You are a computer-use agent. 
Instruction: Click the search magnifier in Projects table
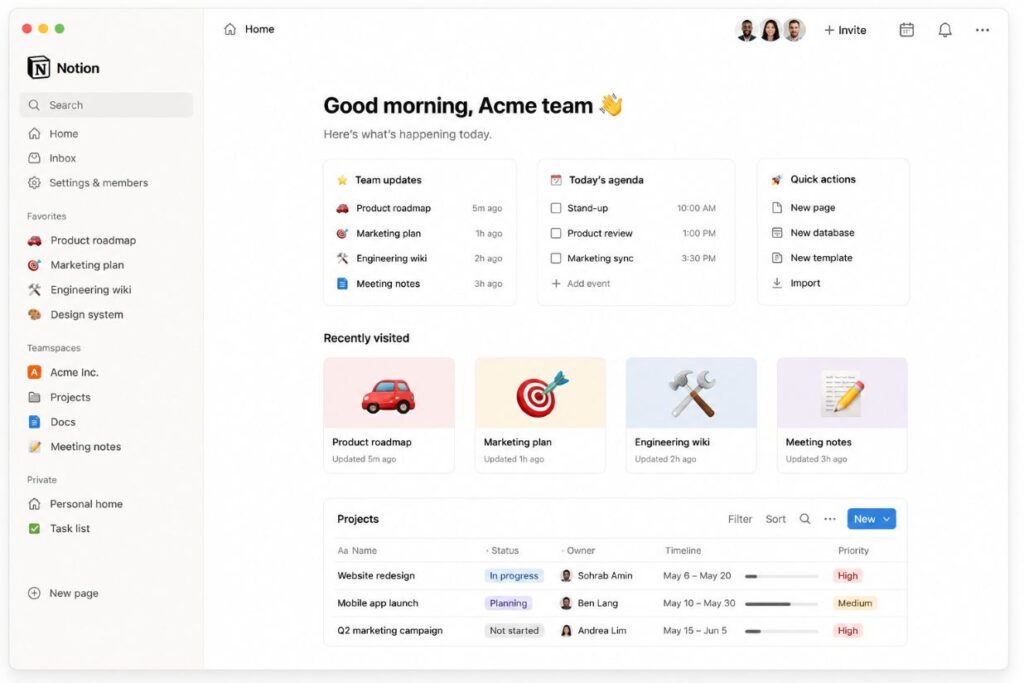pyautogui.click(x=805, y=518)
